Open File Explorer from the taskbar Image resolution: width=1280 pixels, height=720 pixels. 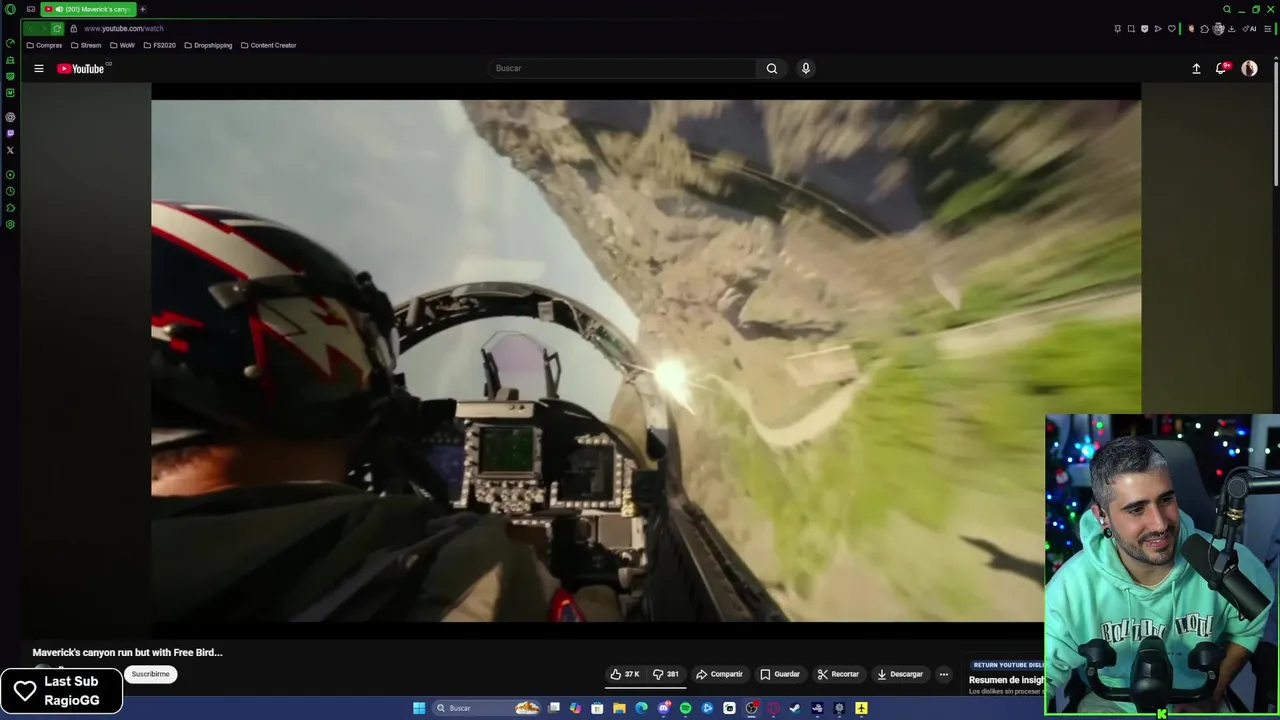[619, 708]
